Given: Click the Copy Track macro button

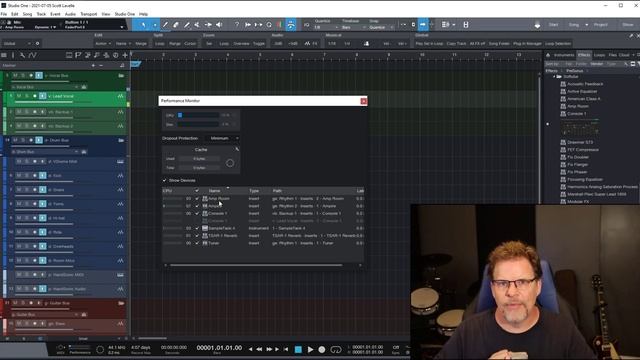Looking at the screenshot, I should pyautogui.click(x=456, y=43).
